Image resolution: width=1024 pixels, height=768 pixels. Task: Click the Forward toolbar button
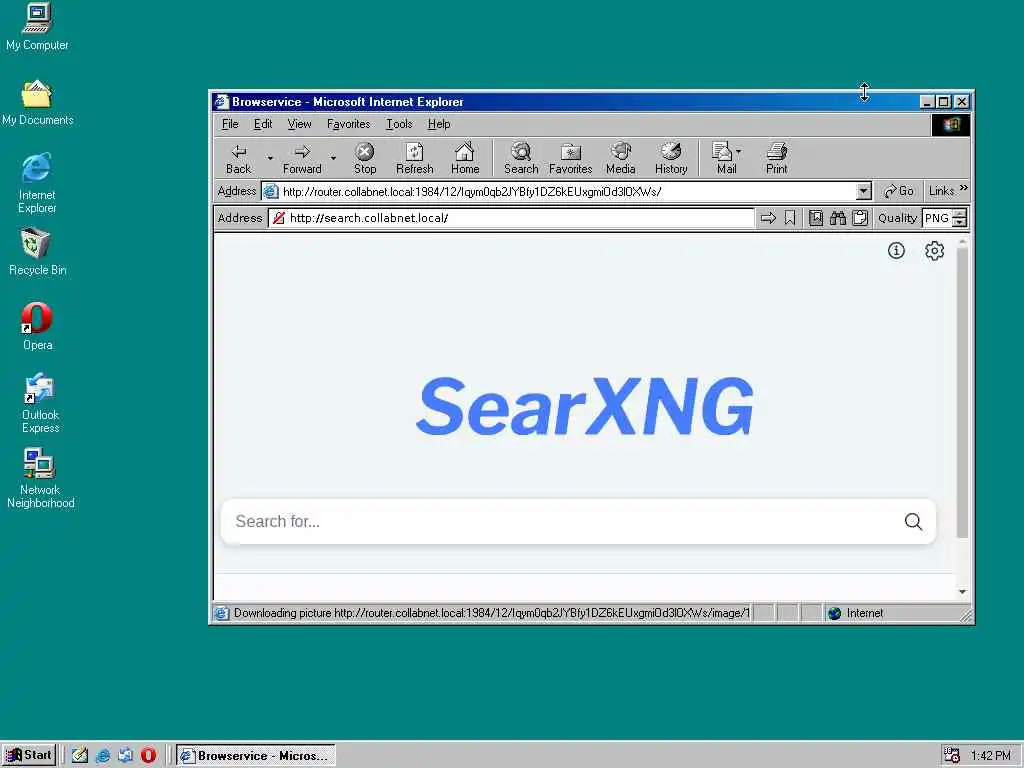pos(302,159)
